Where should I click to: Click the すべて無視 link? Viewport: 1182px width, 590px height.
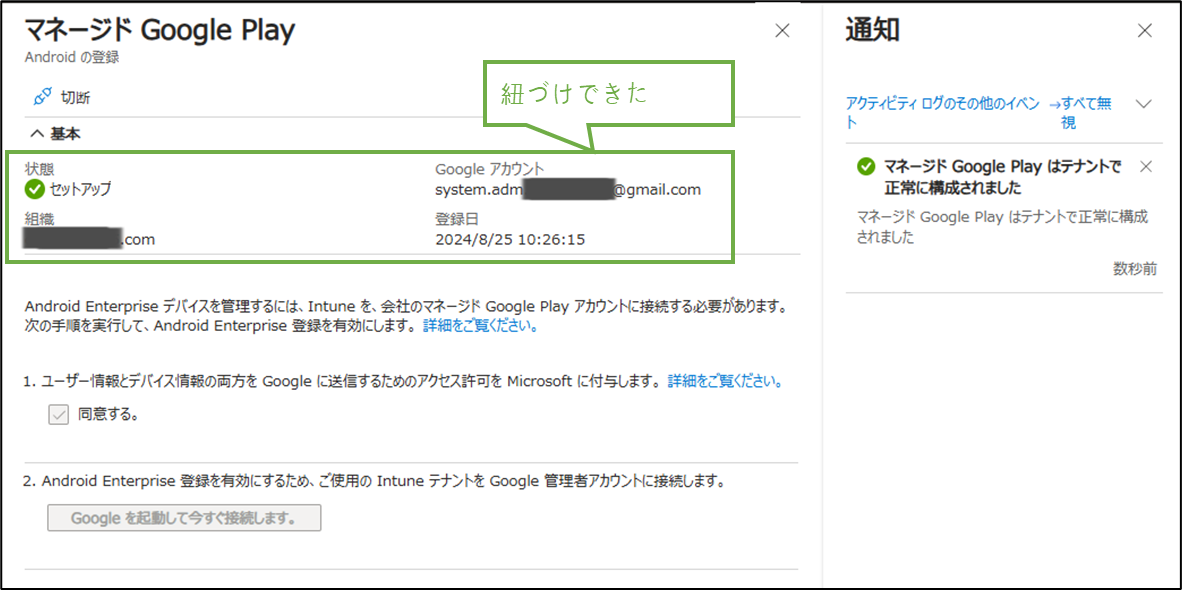coord(1079,113)
